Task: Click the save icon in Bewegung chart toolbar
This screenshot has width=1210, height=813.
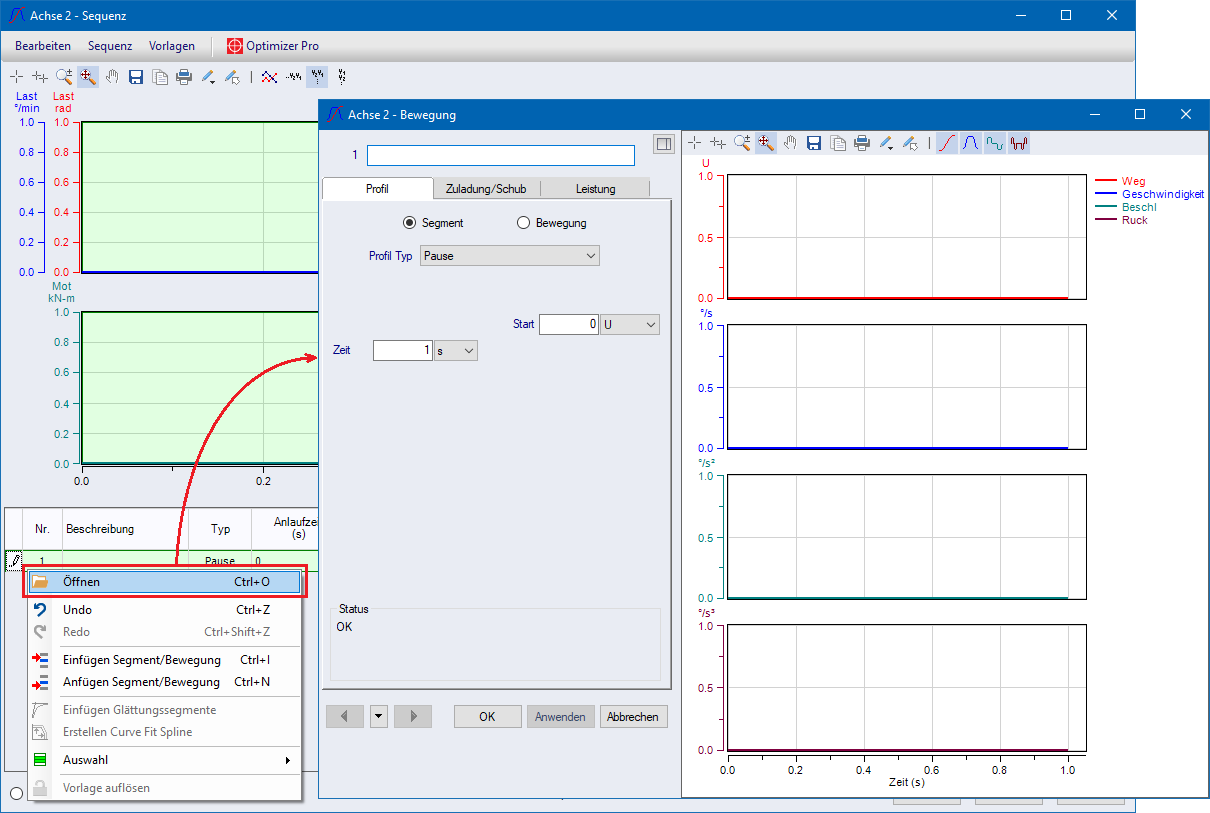Action: pos(814,143)
